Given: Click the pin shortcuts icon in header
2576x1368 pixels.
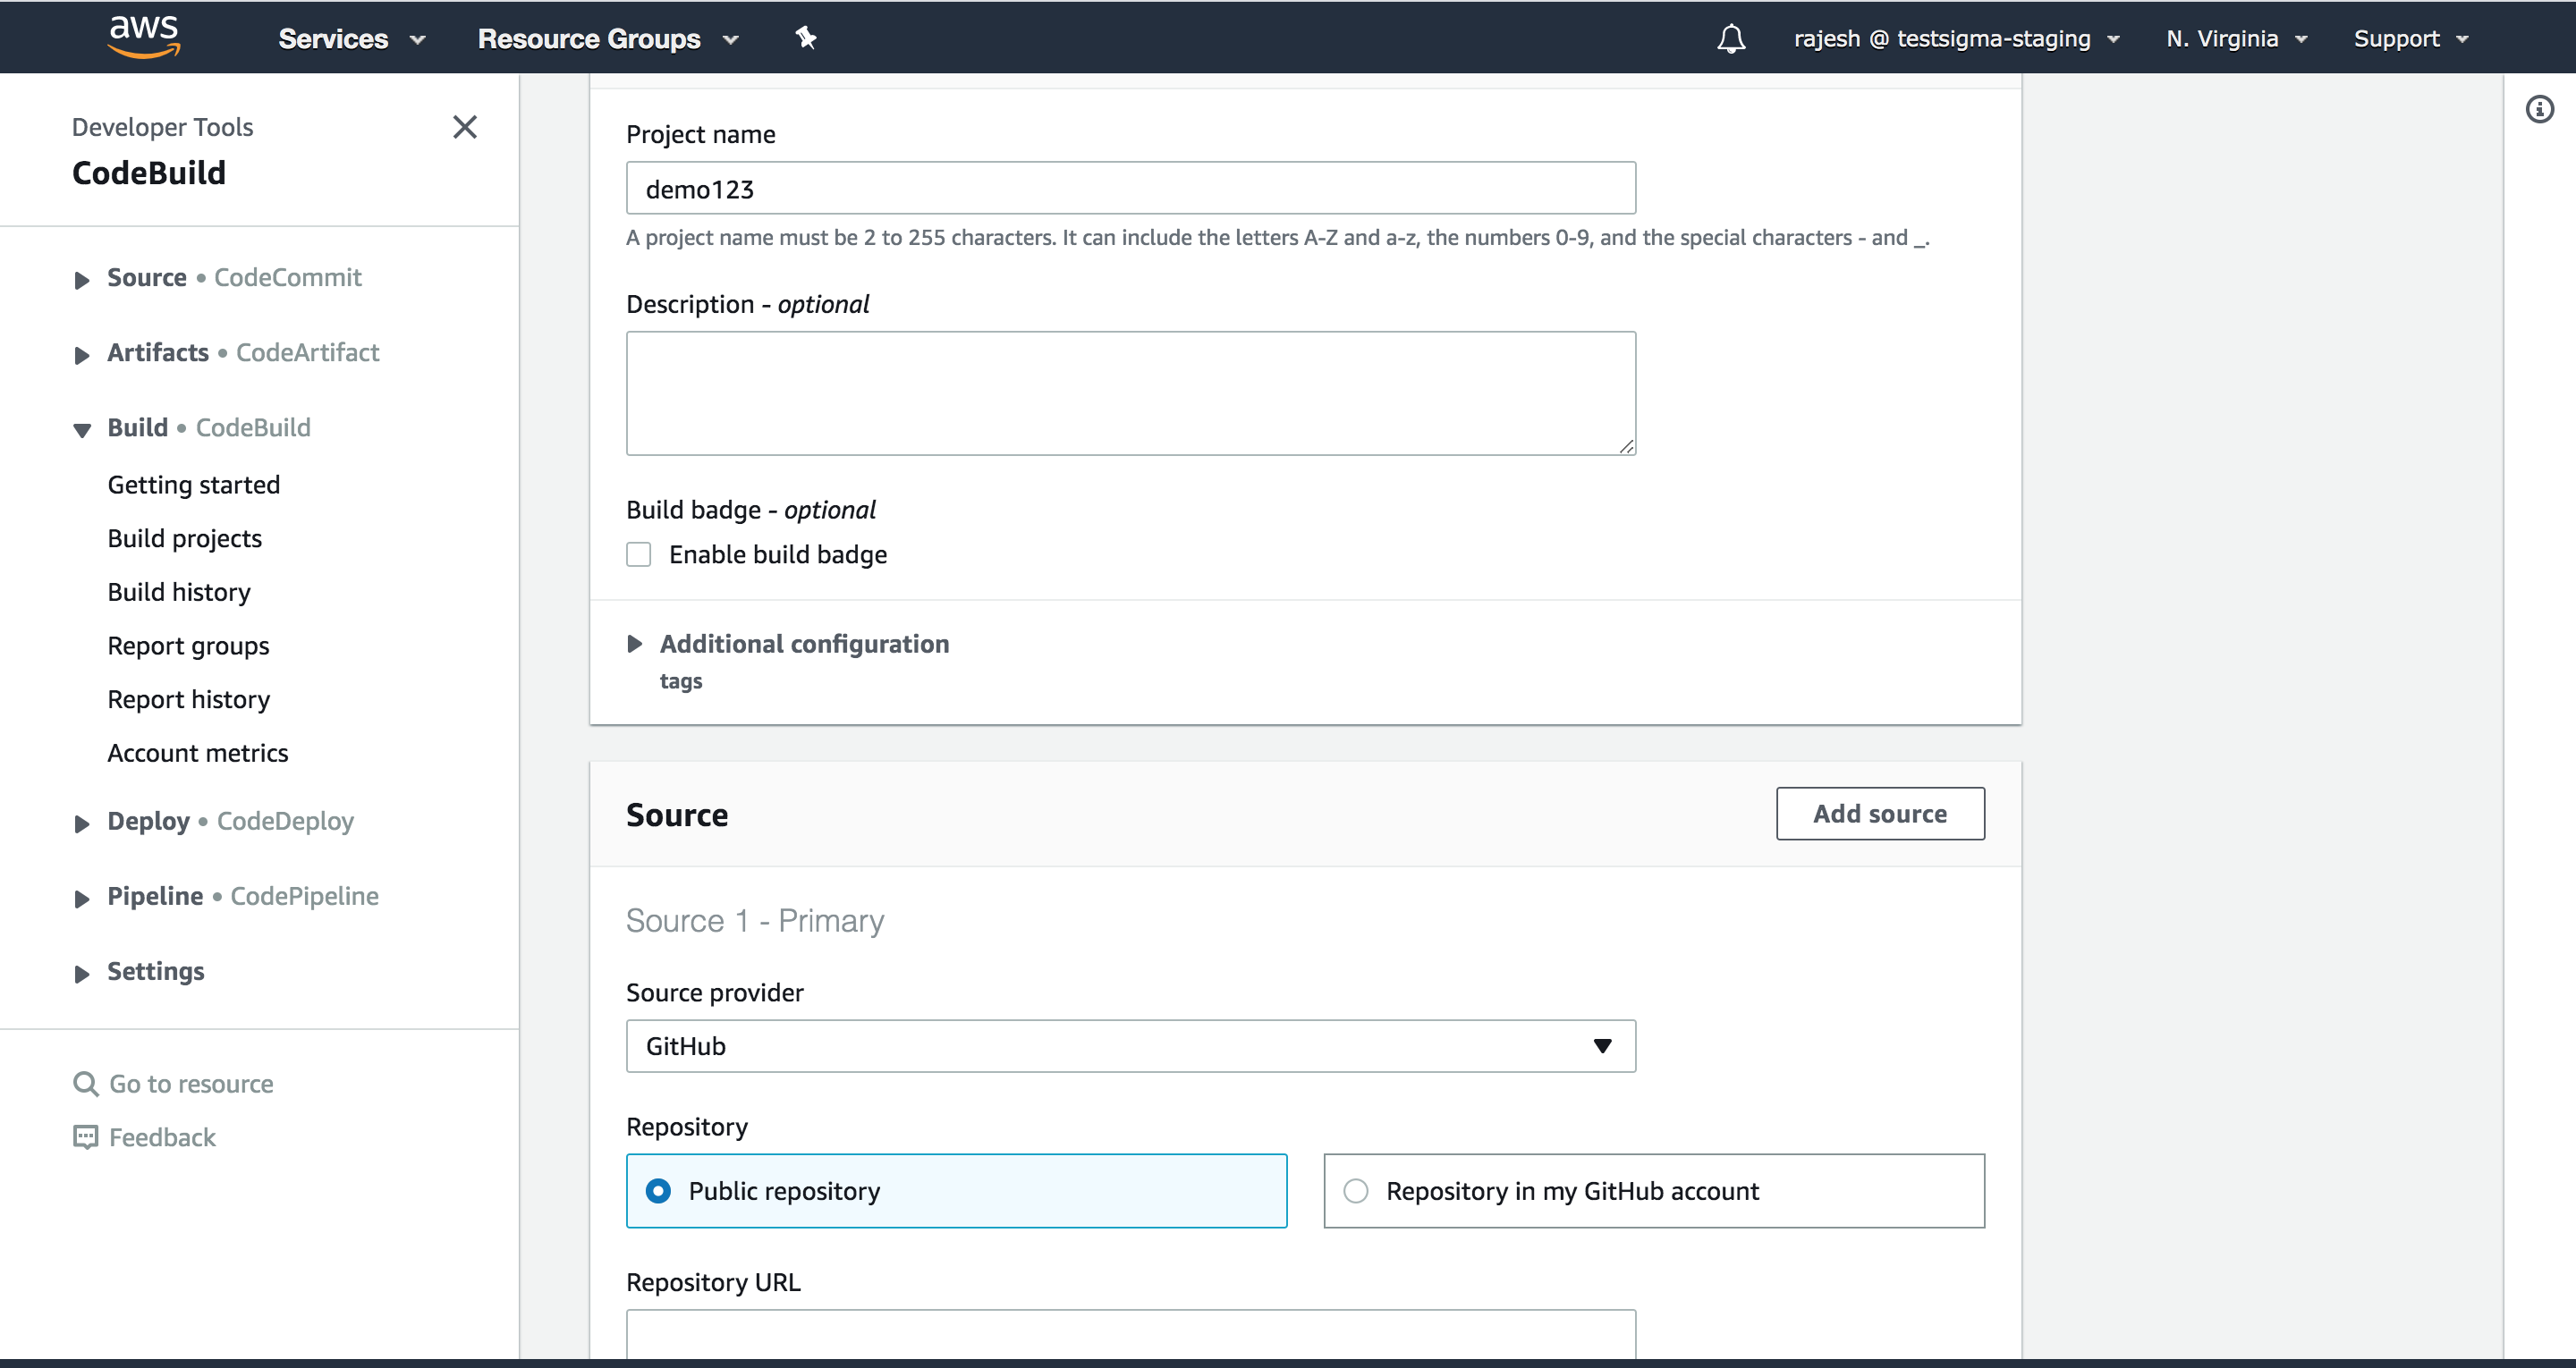Looking at the screenshot, I should pos(806,38).
